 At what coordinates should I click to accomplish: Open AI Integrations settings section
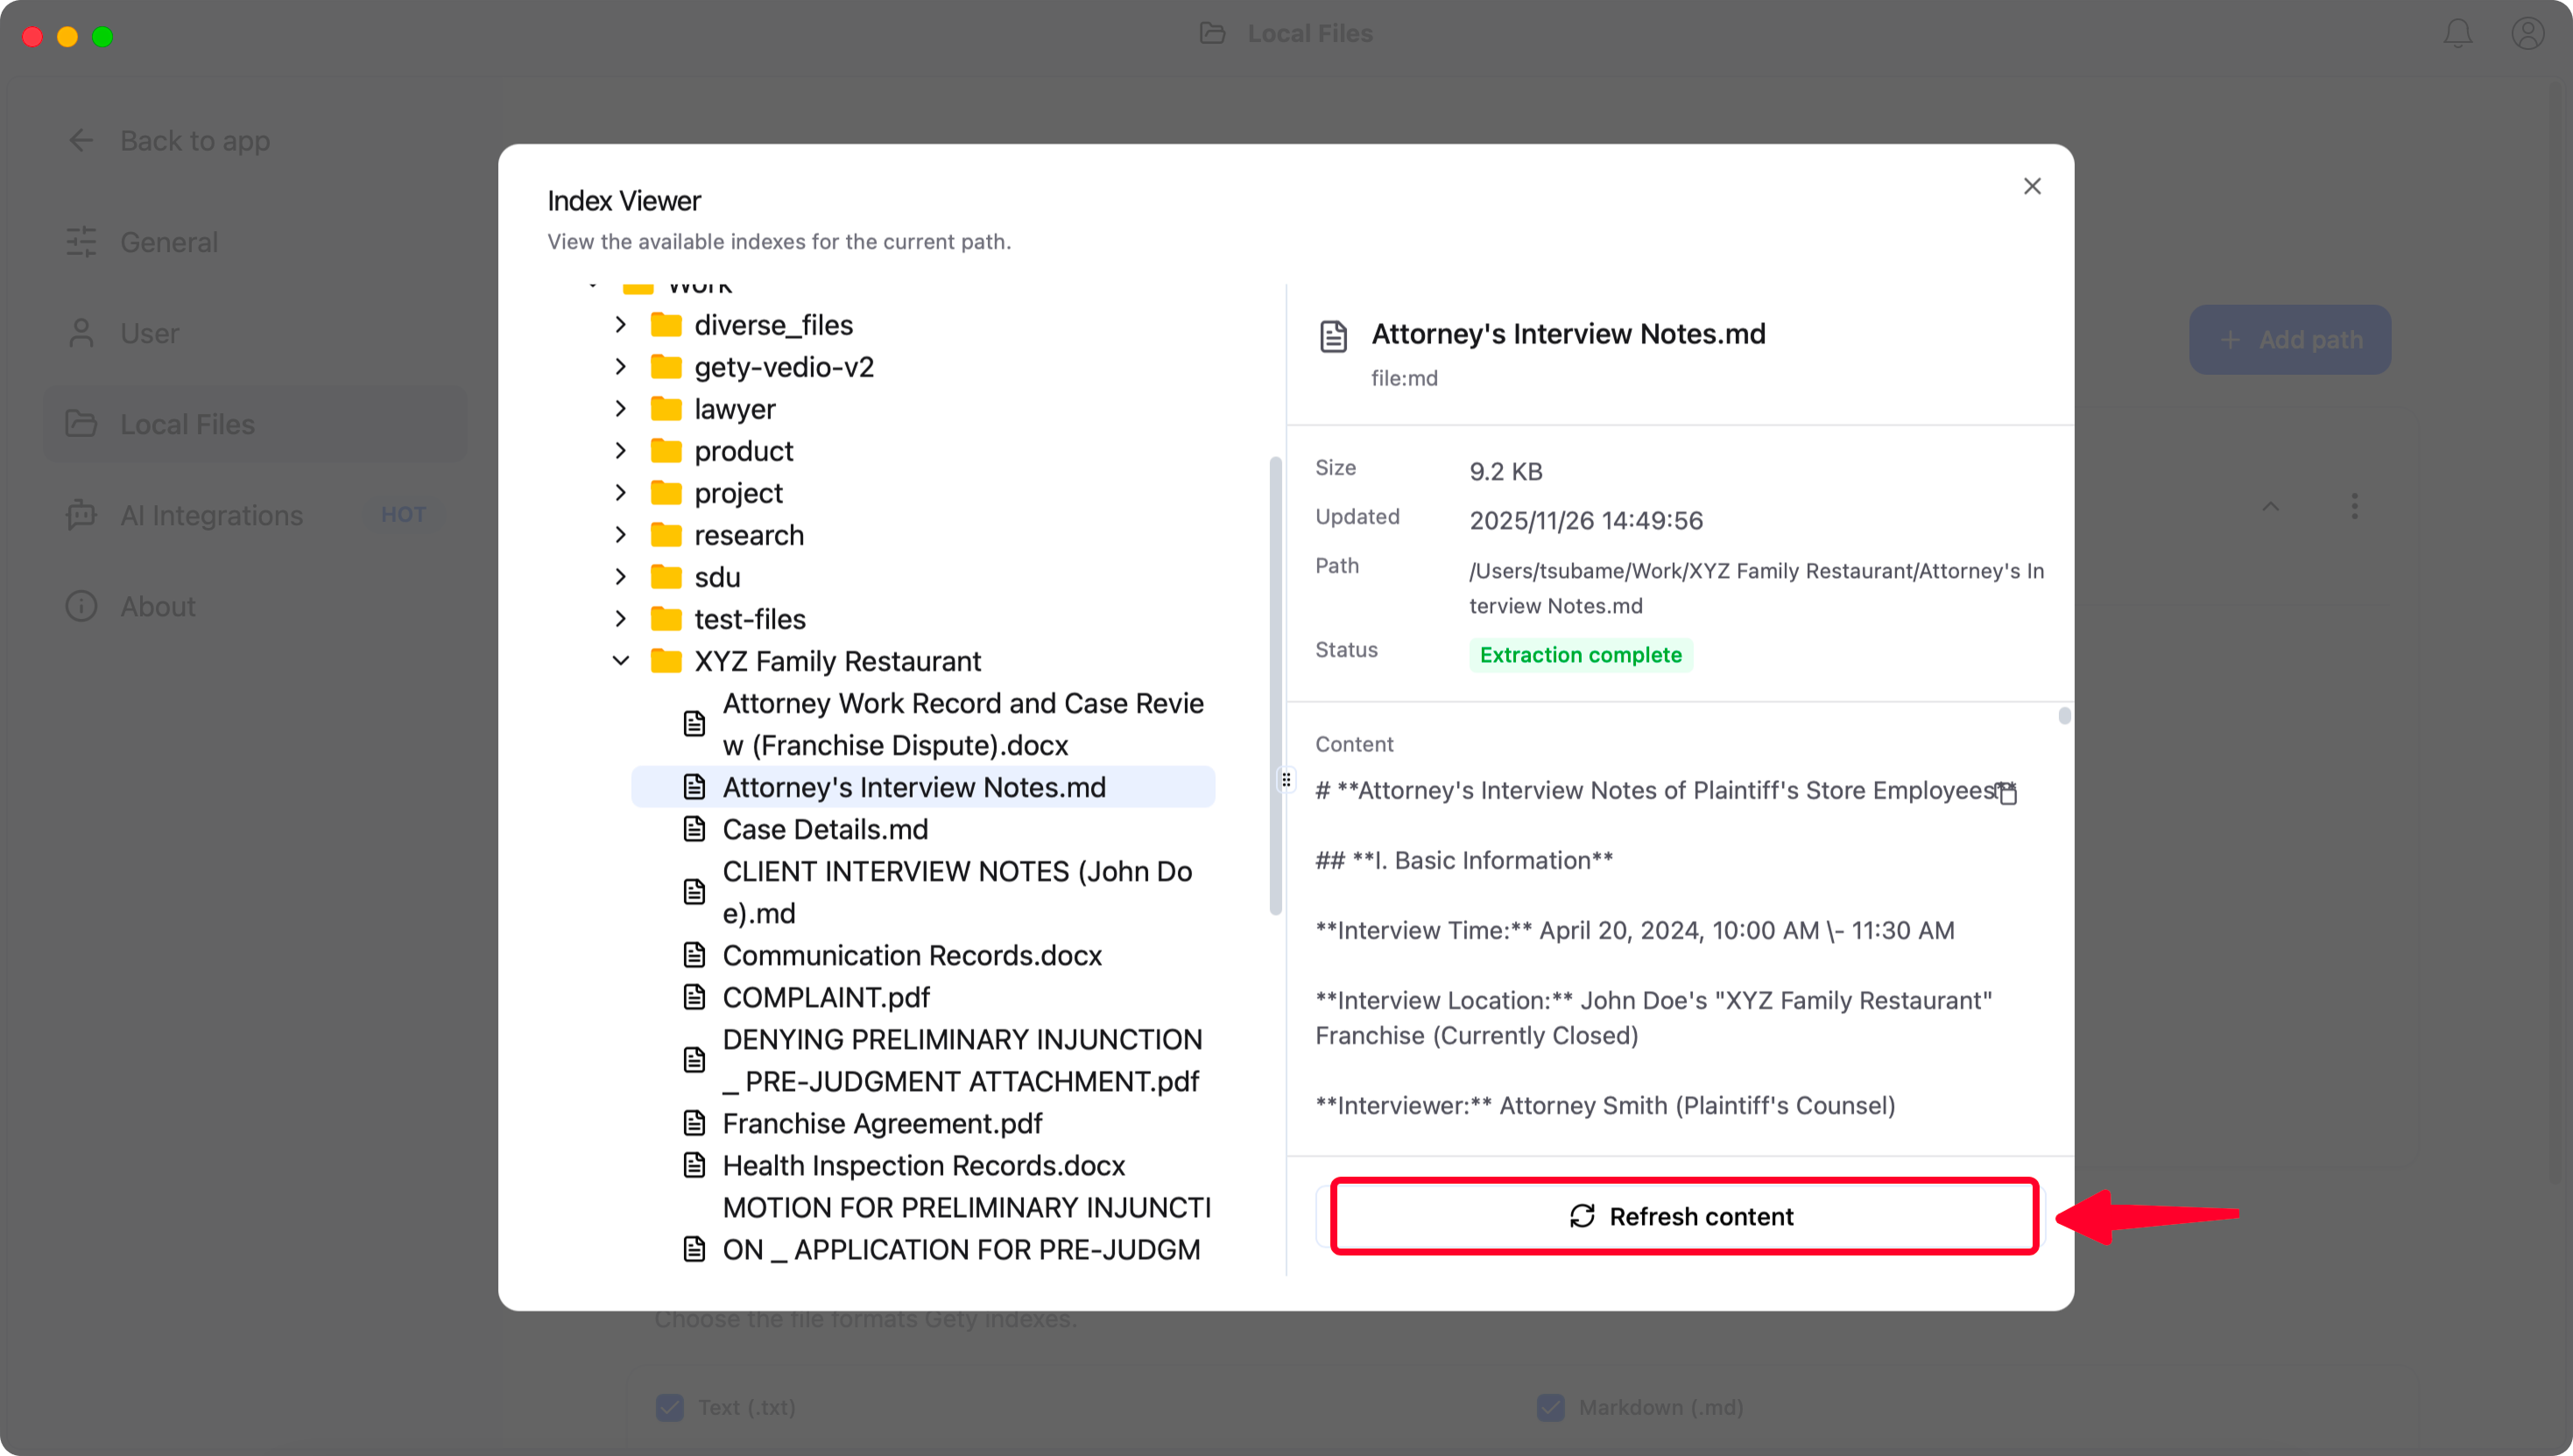tap(211, 515)
